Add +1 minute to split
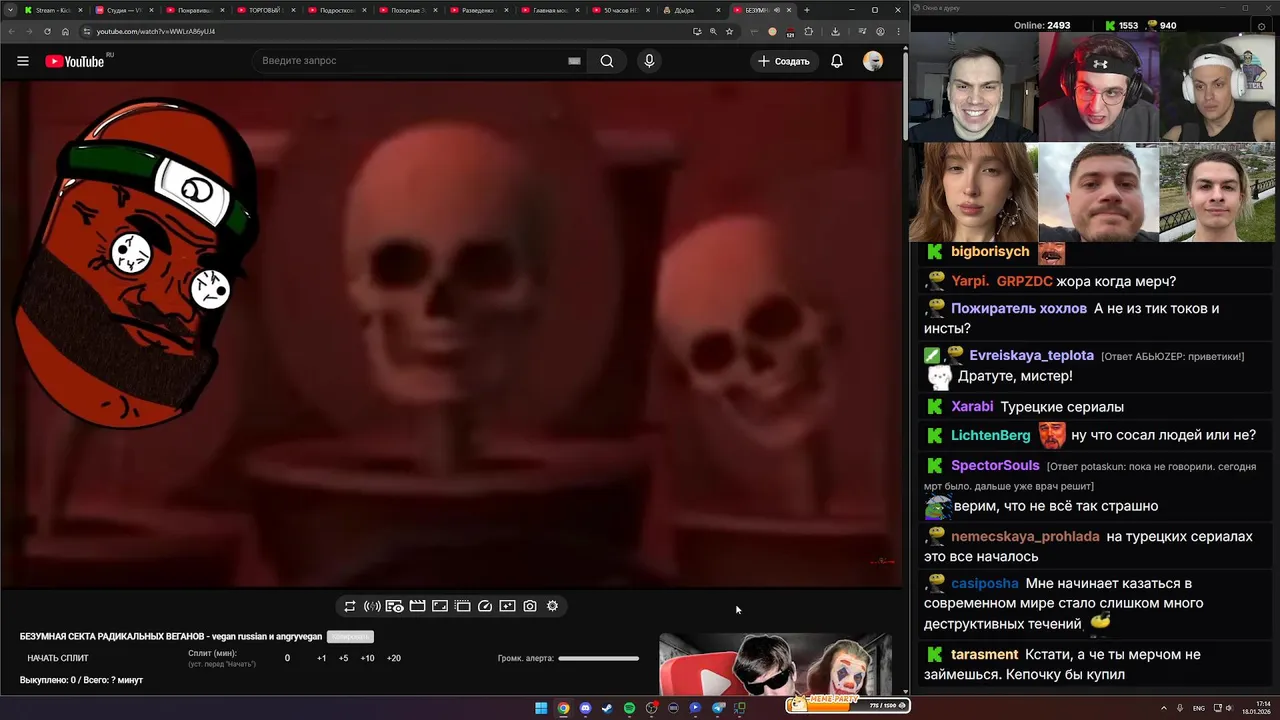This screenshot has height=720, width=1280. [x=321, y=658]
